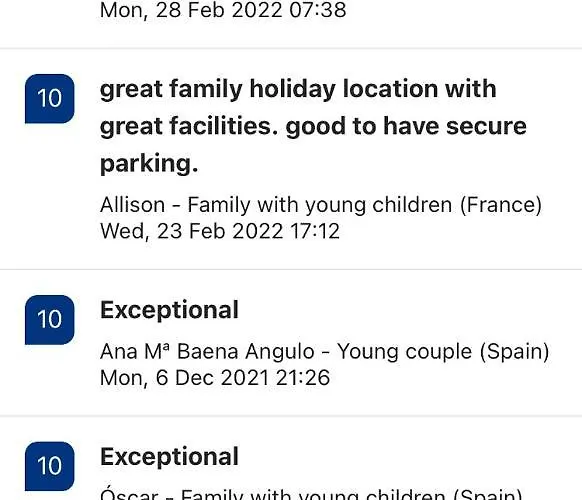Click reviewer line 'Allison - Family with young children'
This screenshot has width=582, height=500.
(321, 205)
